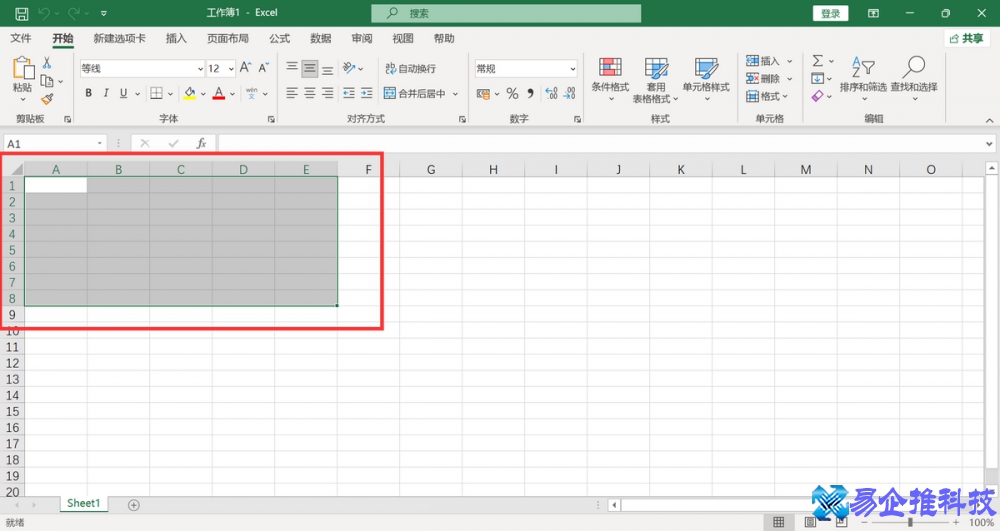Click the Share (共享) button
The width and height of the screenshot is (1000, 531).
click(967, 38)
